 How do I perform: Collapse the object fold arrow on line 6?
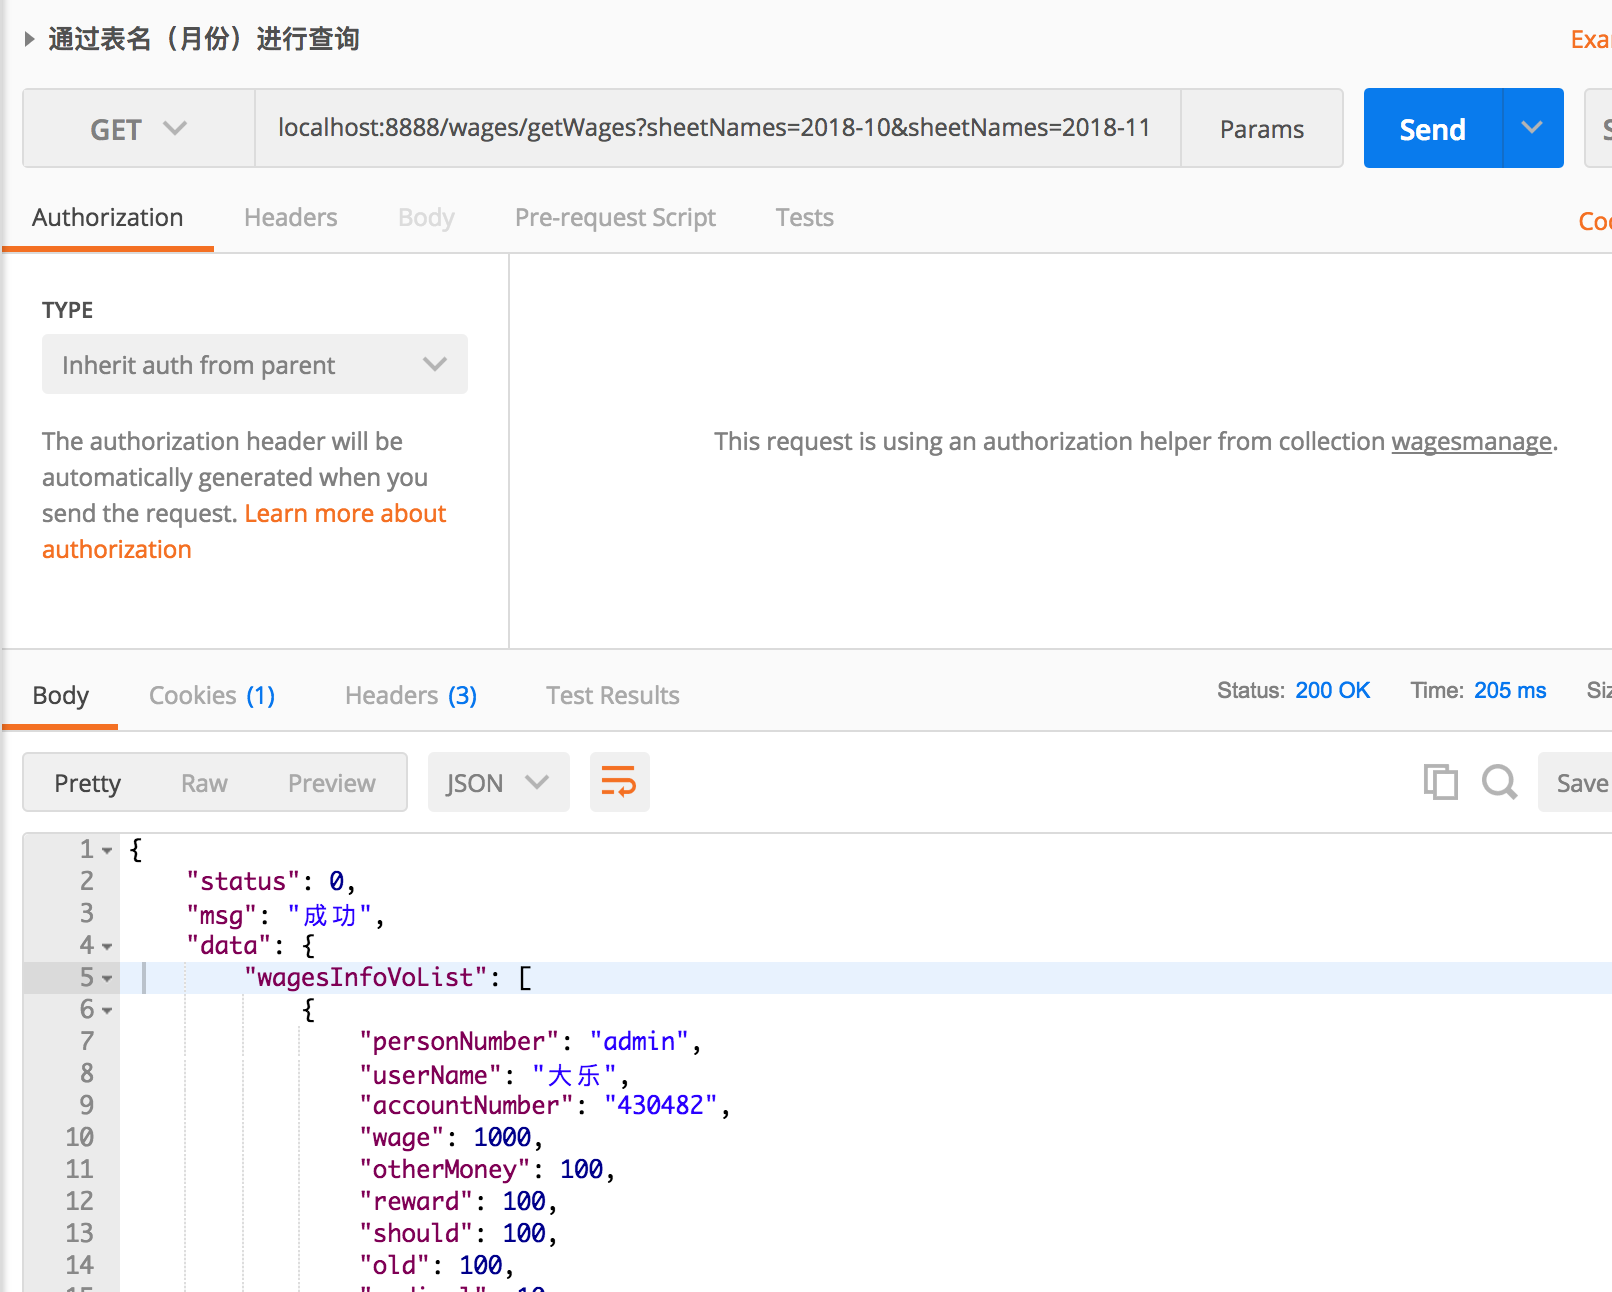coord(107,1011)
